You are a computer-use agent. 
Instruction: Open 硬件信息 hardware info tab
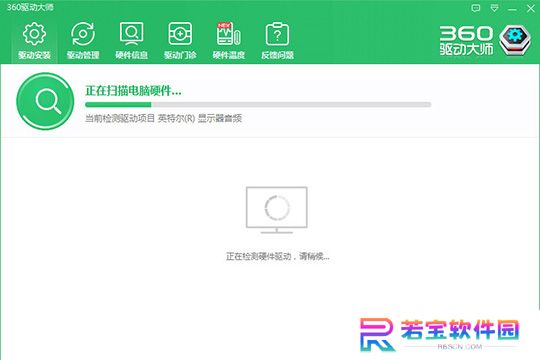[132, 41]
